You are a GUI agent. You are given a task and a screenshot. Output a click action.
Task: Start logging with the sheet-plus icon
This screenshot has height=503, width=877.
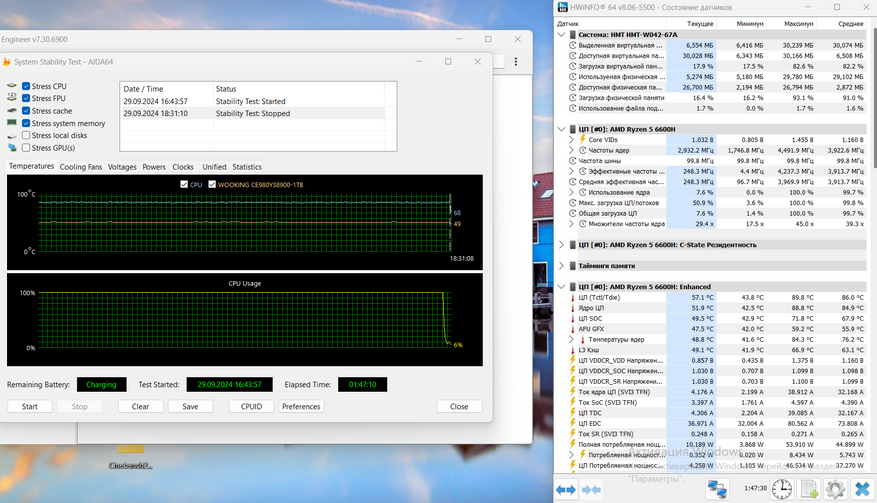pyautogui.click(x=809, y=489)
